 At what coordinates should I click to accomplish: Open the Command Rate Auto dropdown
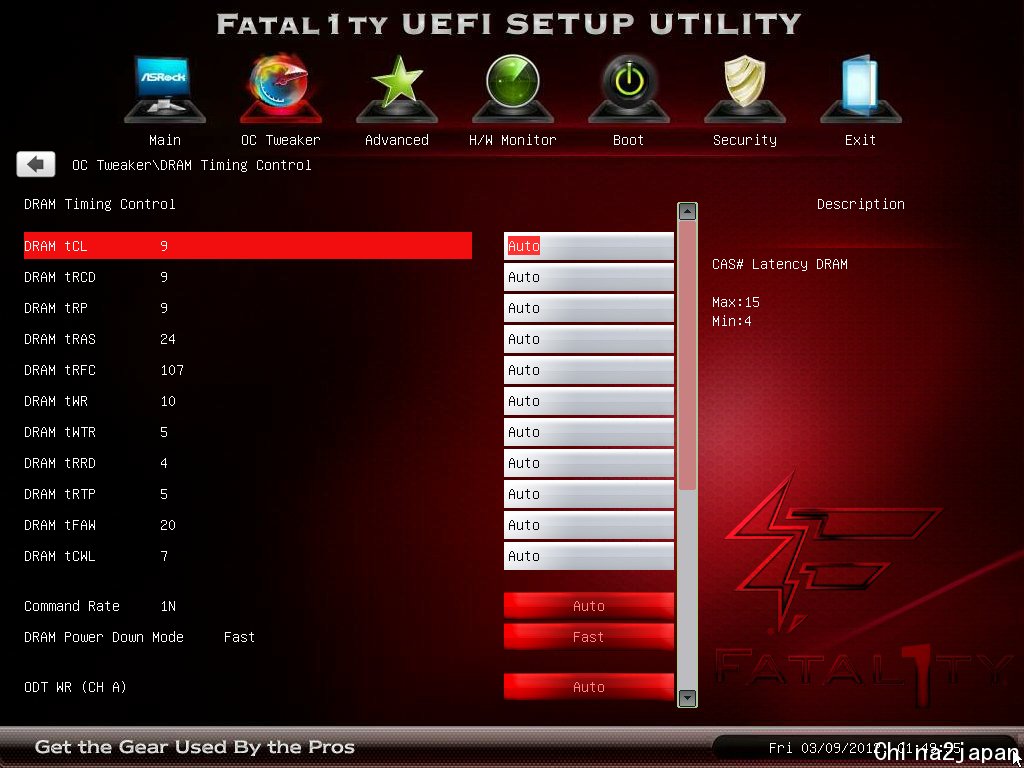click(x=588, y=606)
